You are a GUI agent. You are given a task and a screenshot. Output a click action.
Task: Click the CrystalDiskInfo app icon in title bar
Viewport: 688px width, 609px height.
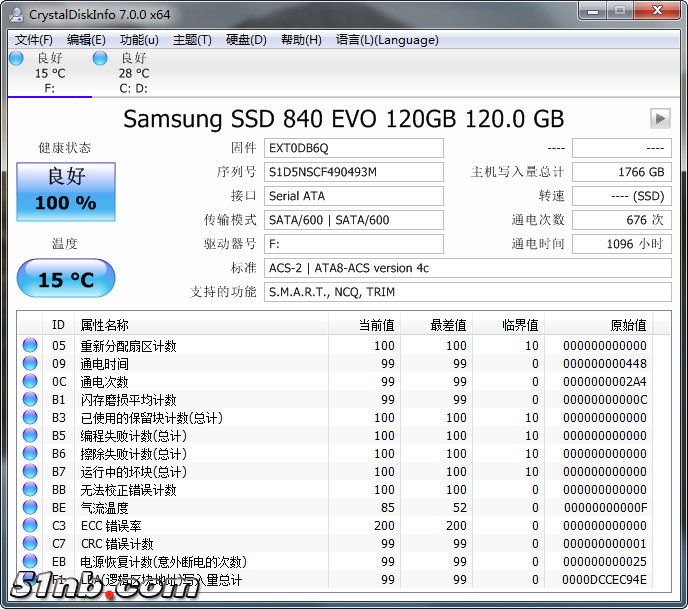coord(15,14)
